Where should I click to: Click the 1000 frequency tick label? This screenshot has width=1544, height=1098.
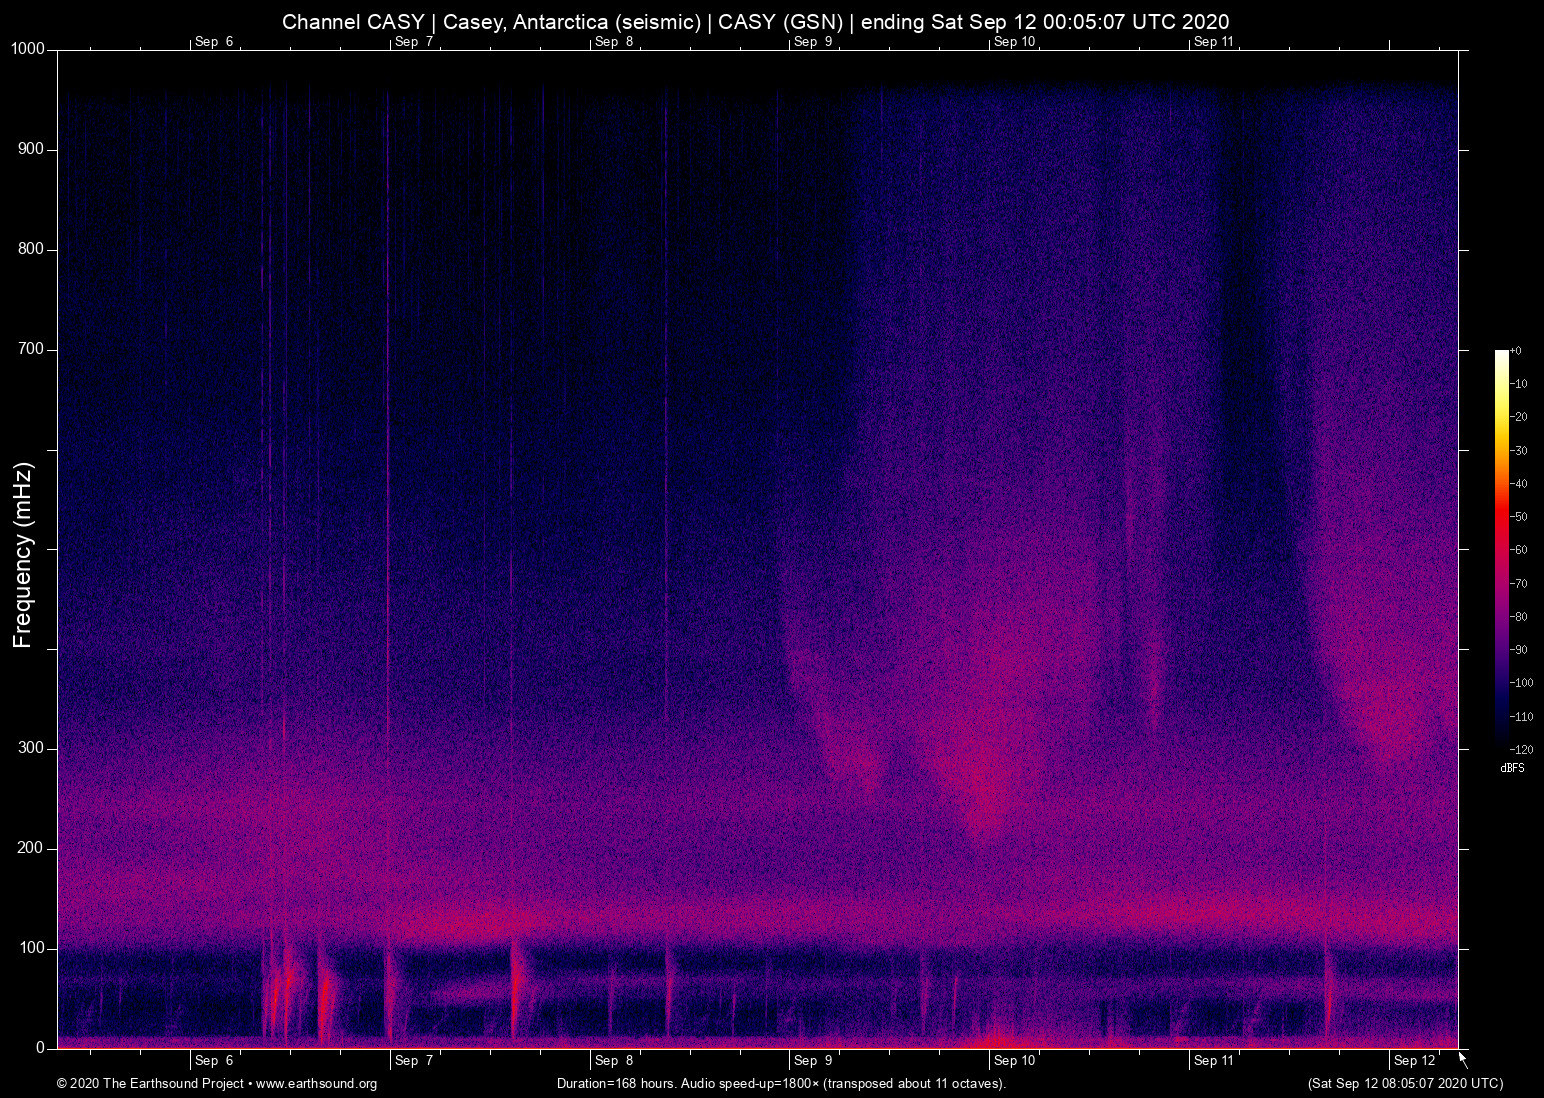[30, 47]
